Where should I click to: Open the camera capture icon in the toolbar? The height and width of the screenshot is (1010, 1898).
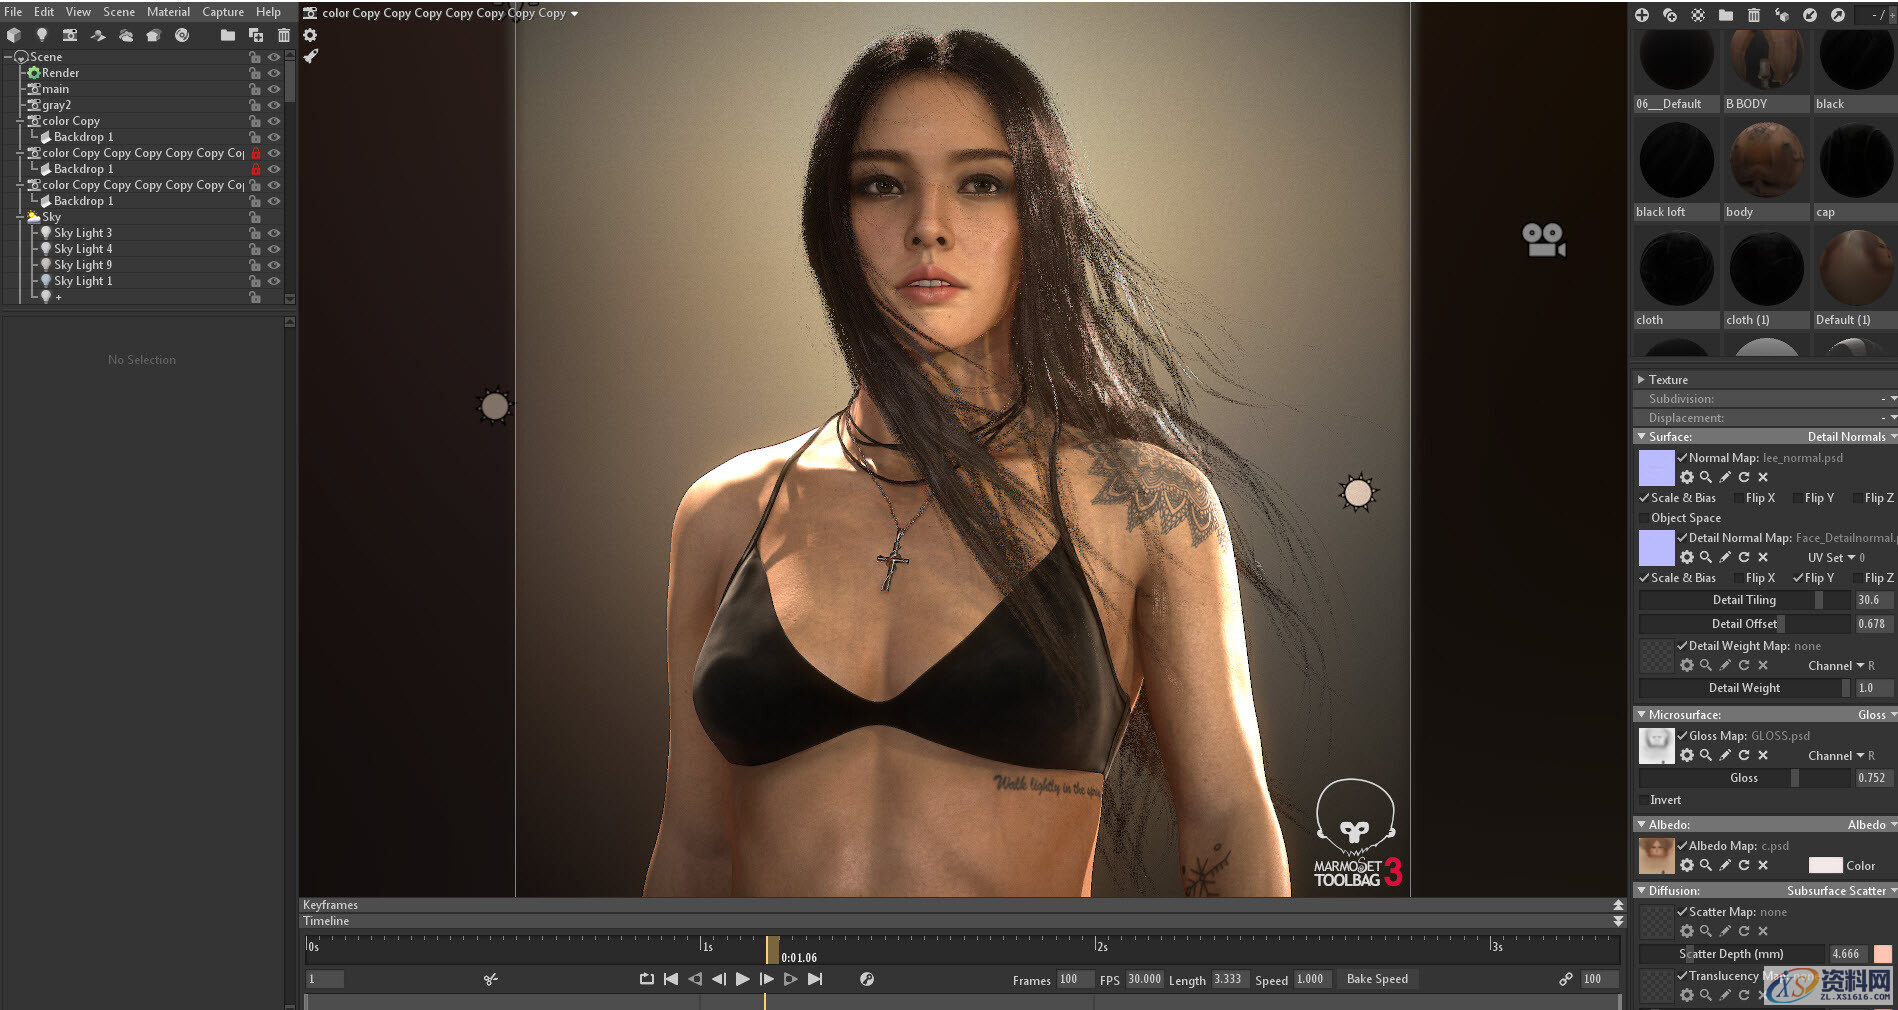pyautogui.click(x=70, y=36)
